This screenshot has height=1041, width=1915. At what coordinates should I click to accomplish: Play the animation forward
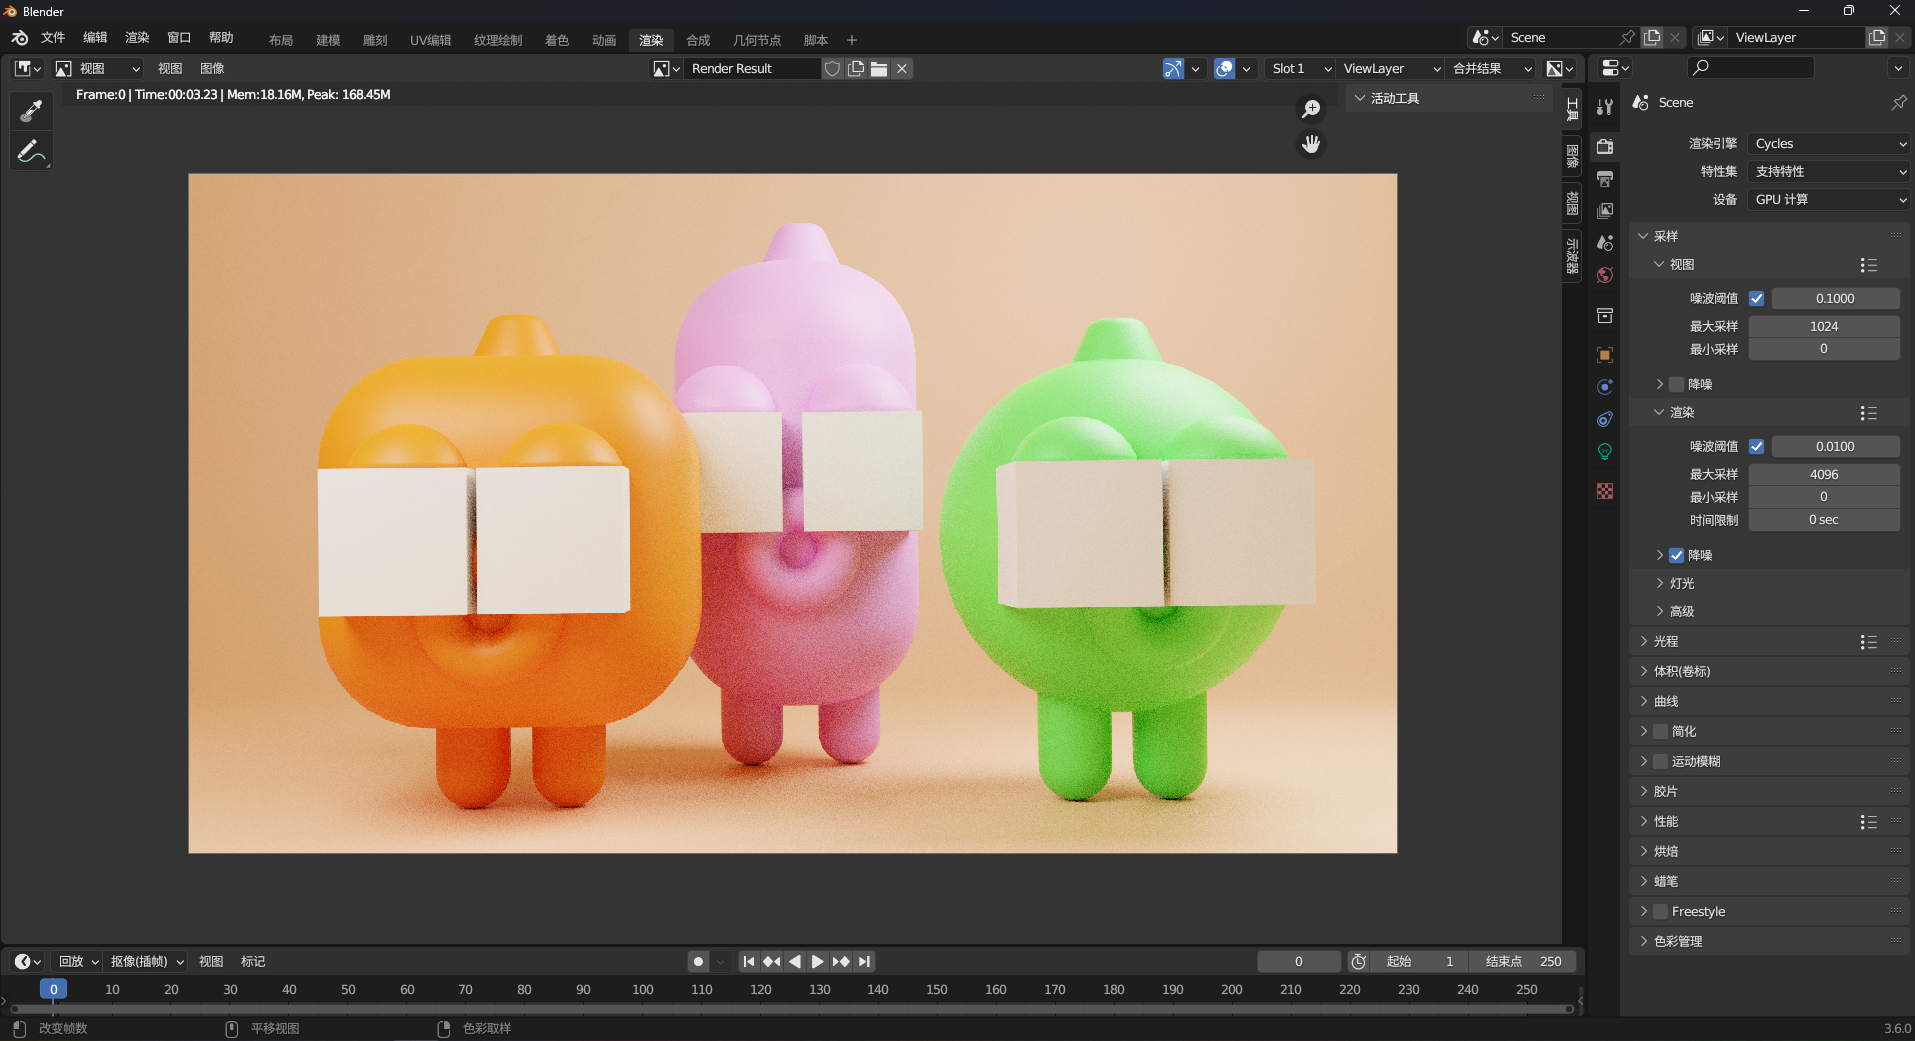click(x=817, y=961)
